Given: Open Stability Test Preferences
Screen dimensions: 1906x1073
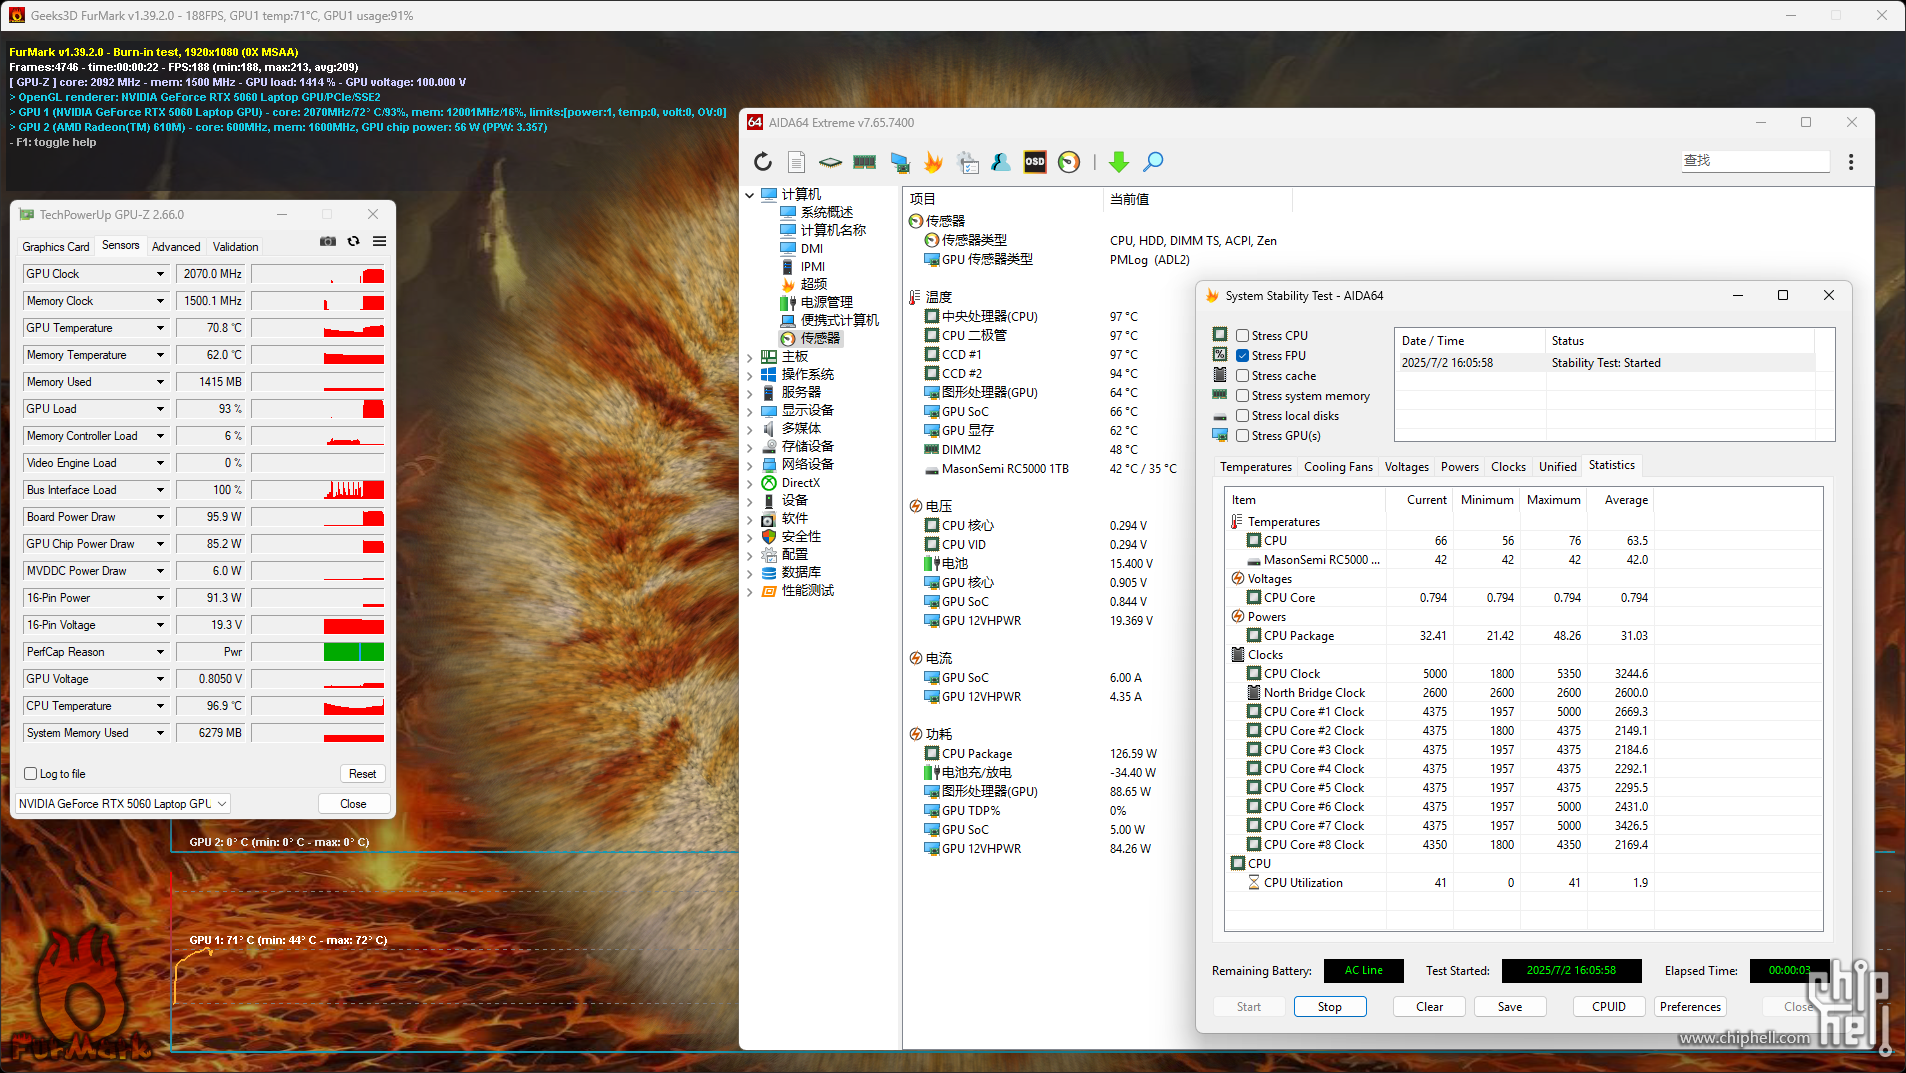Looking at the screenshot, I should tap(1690, 1007).
